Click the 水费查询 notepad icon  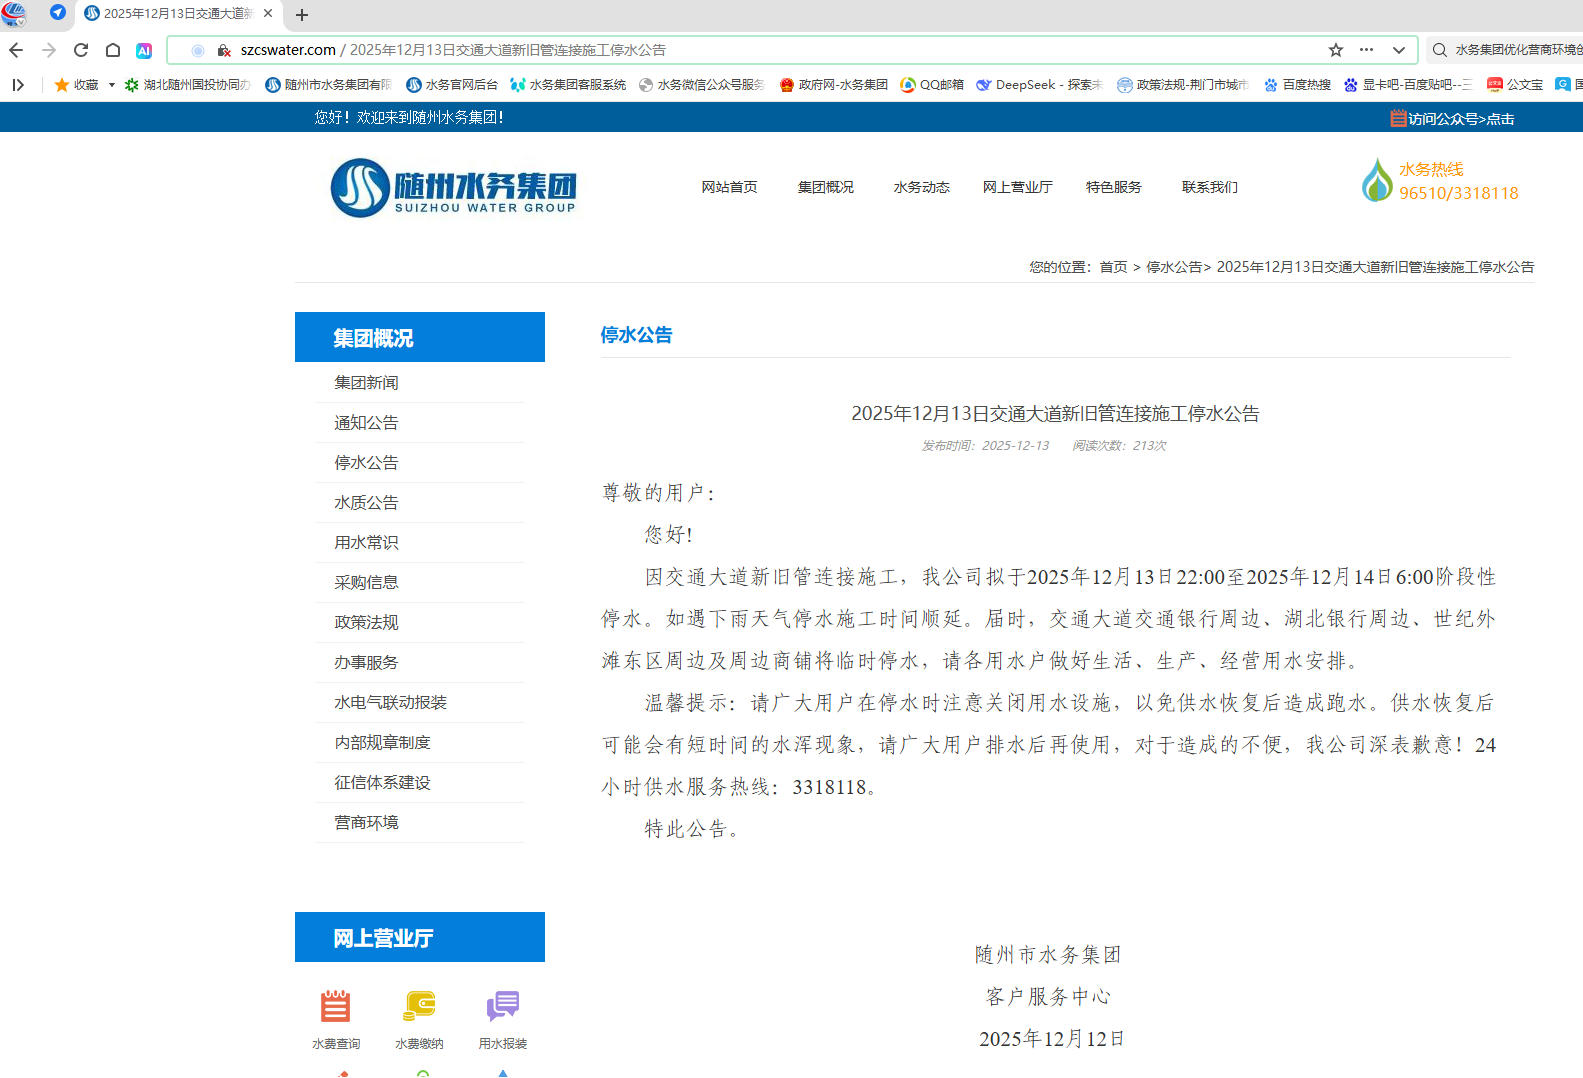point(335,1005)
